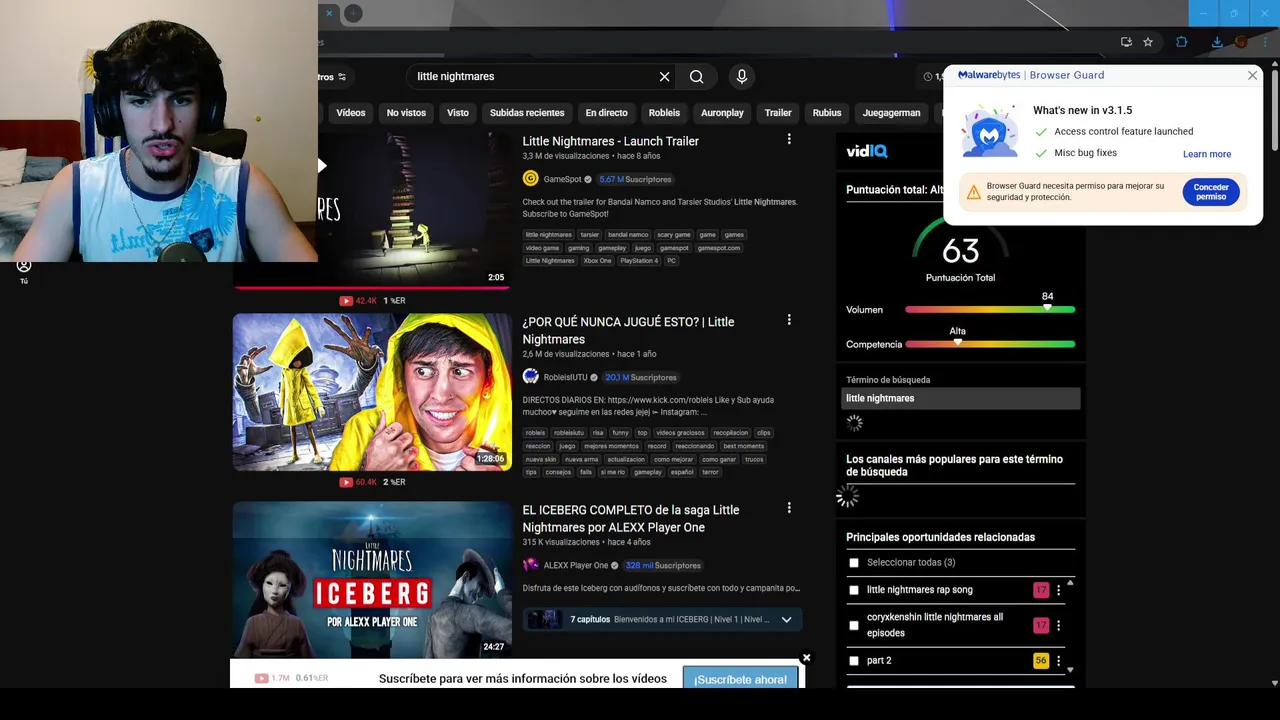Click the GameSpot channel avatar

pos(530,179)
